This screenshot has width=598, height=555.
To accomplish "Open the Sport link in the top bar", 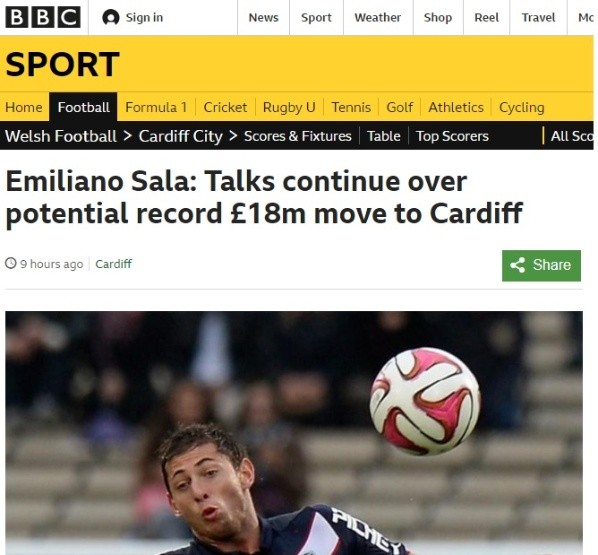I will tap(316, 18).
